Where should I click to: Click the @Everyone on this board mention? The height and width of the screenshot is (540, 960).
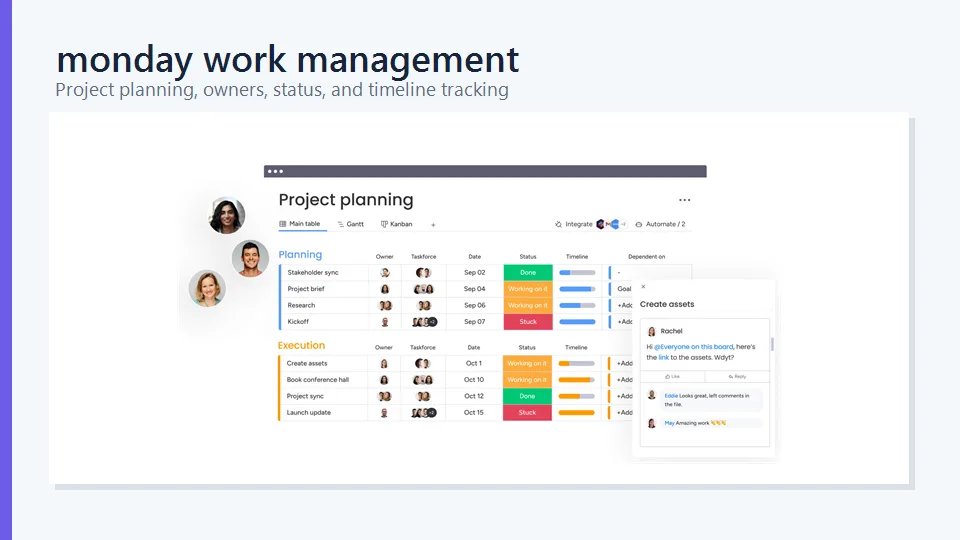click(693, 347)
